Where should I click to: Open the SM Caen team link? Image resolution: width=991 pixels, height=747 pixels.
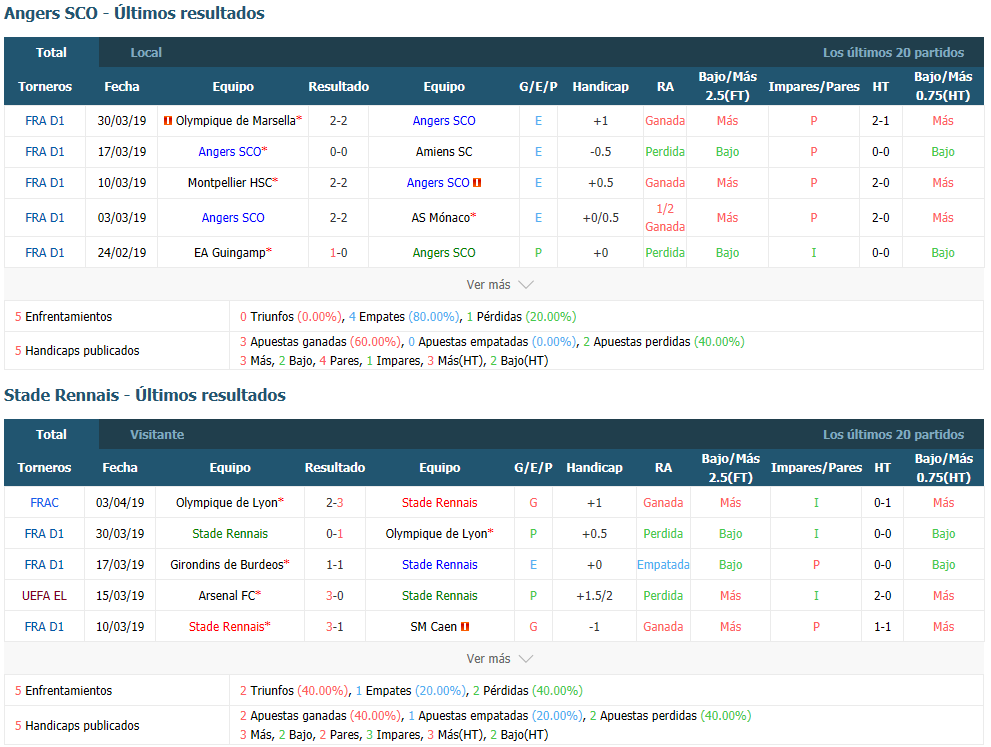(x=433, y=626)
